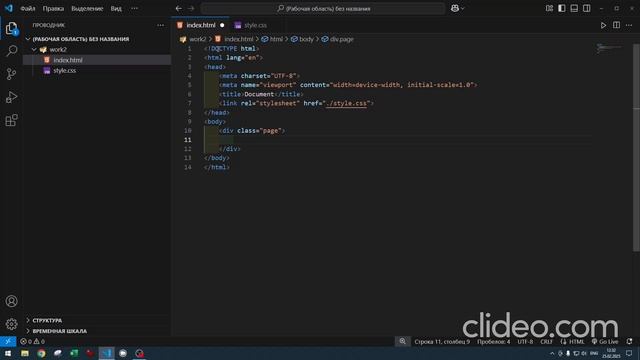Screen dimensions: 640x360
Task: Start Go Live server
Action: point(605,341)
